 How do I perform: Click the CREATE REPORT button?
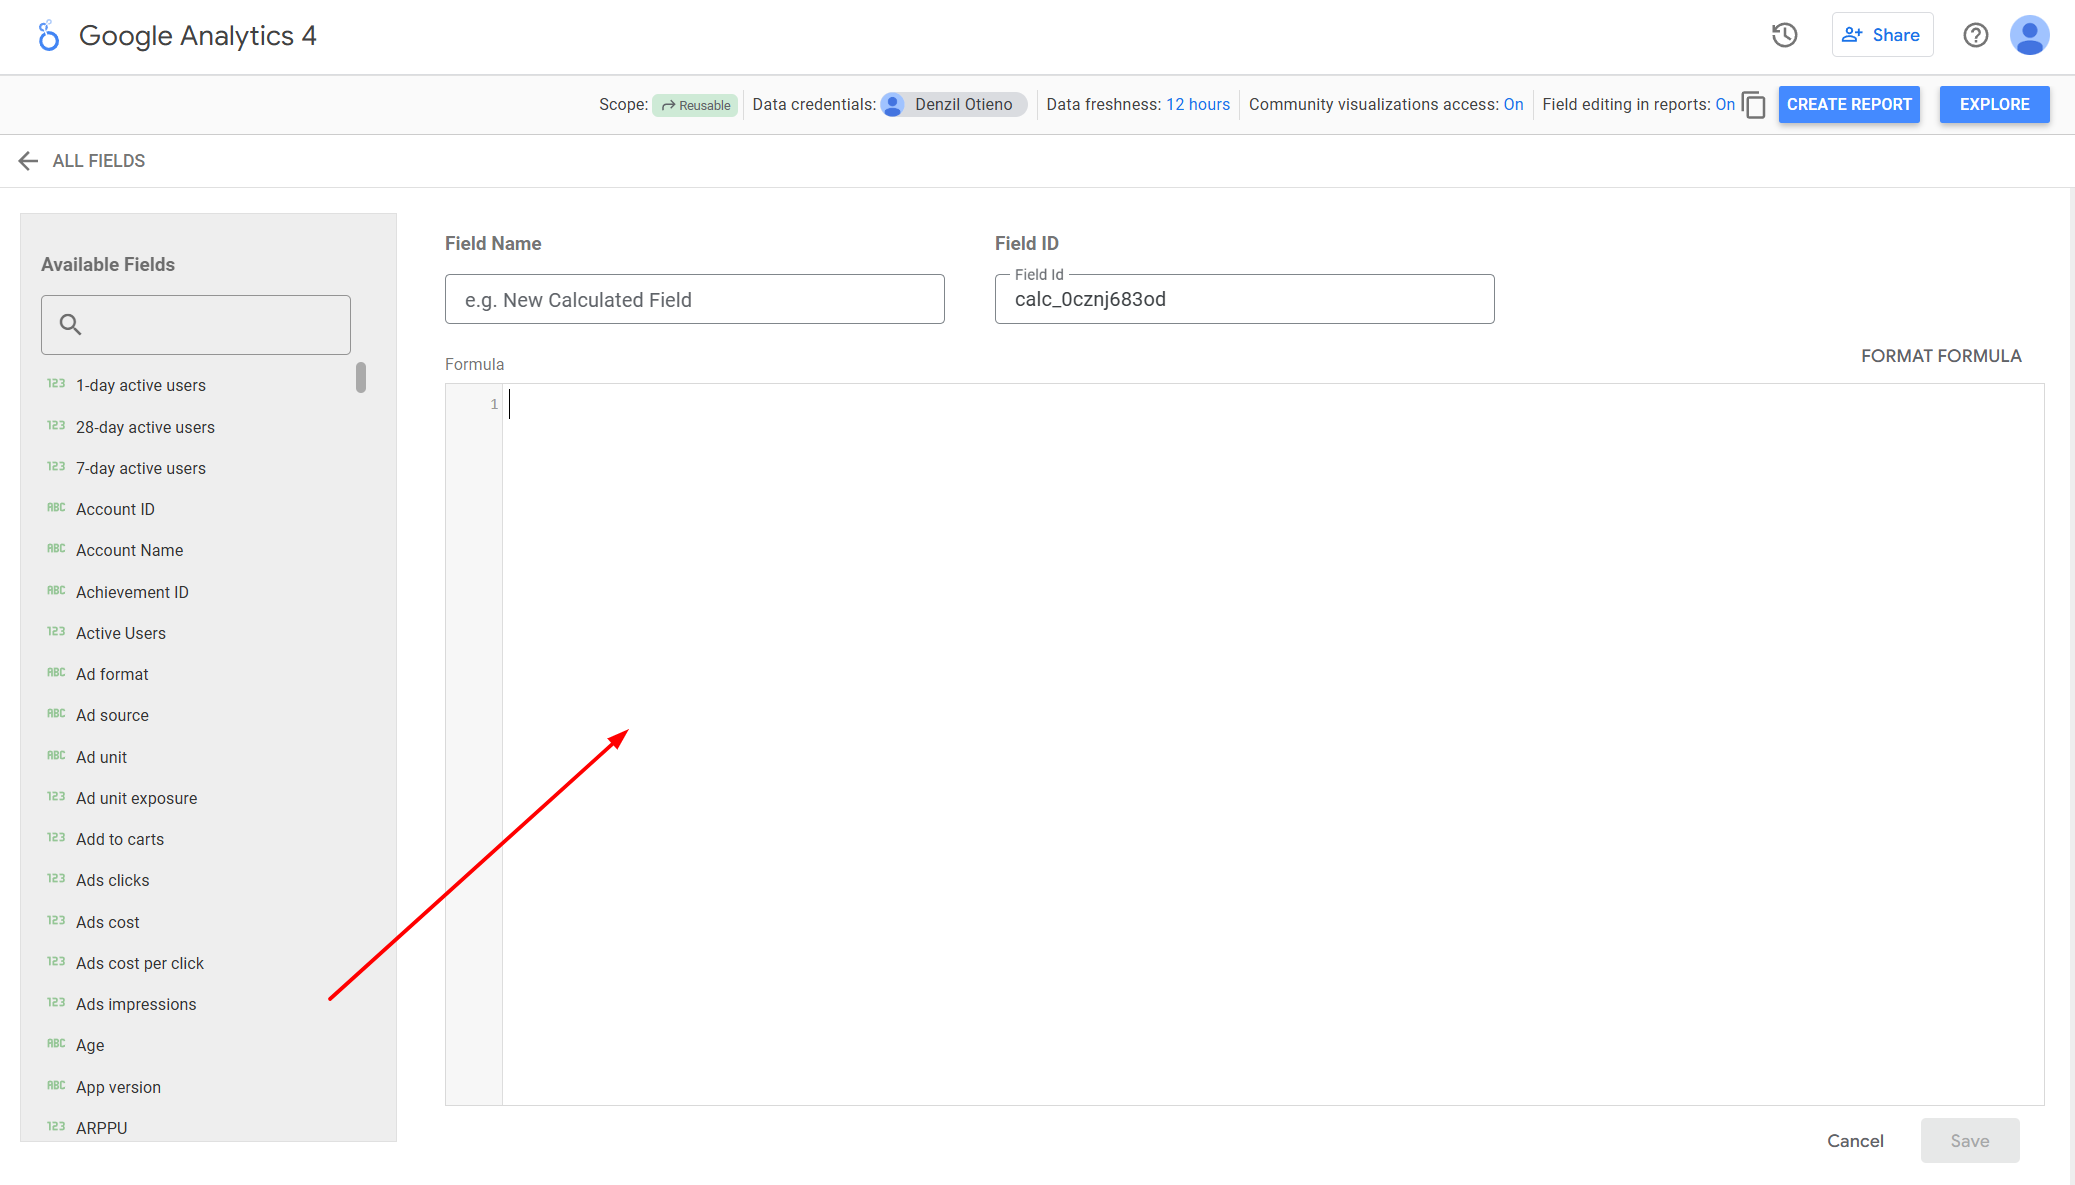tap(1849, 105)
